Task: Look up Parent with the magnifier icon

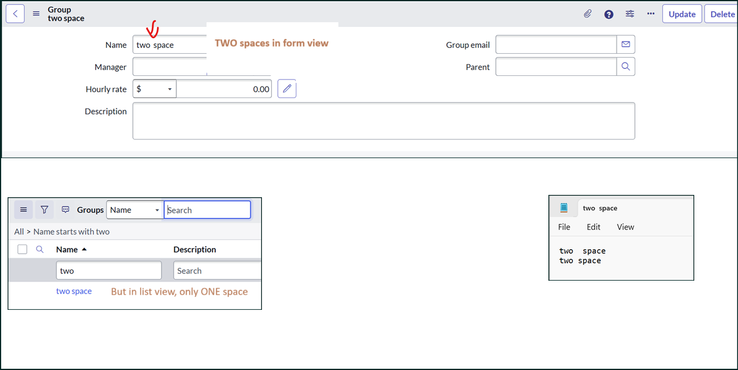Action: point(626,67)
